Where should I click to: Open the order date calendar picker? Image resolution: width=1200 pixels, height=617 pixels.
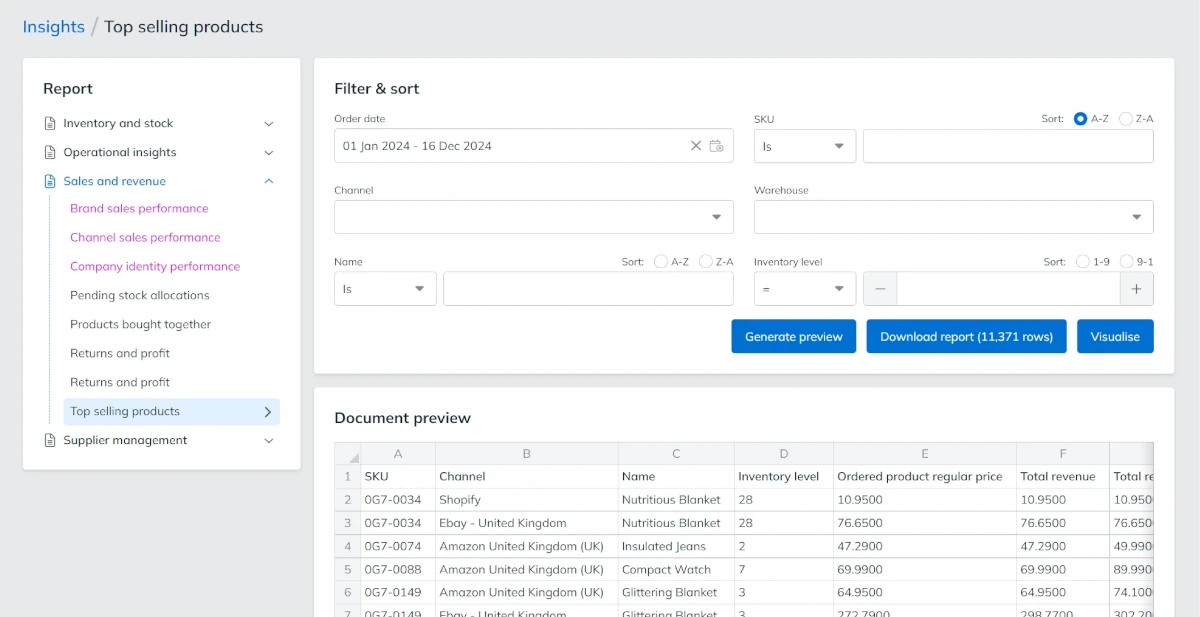717,146
